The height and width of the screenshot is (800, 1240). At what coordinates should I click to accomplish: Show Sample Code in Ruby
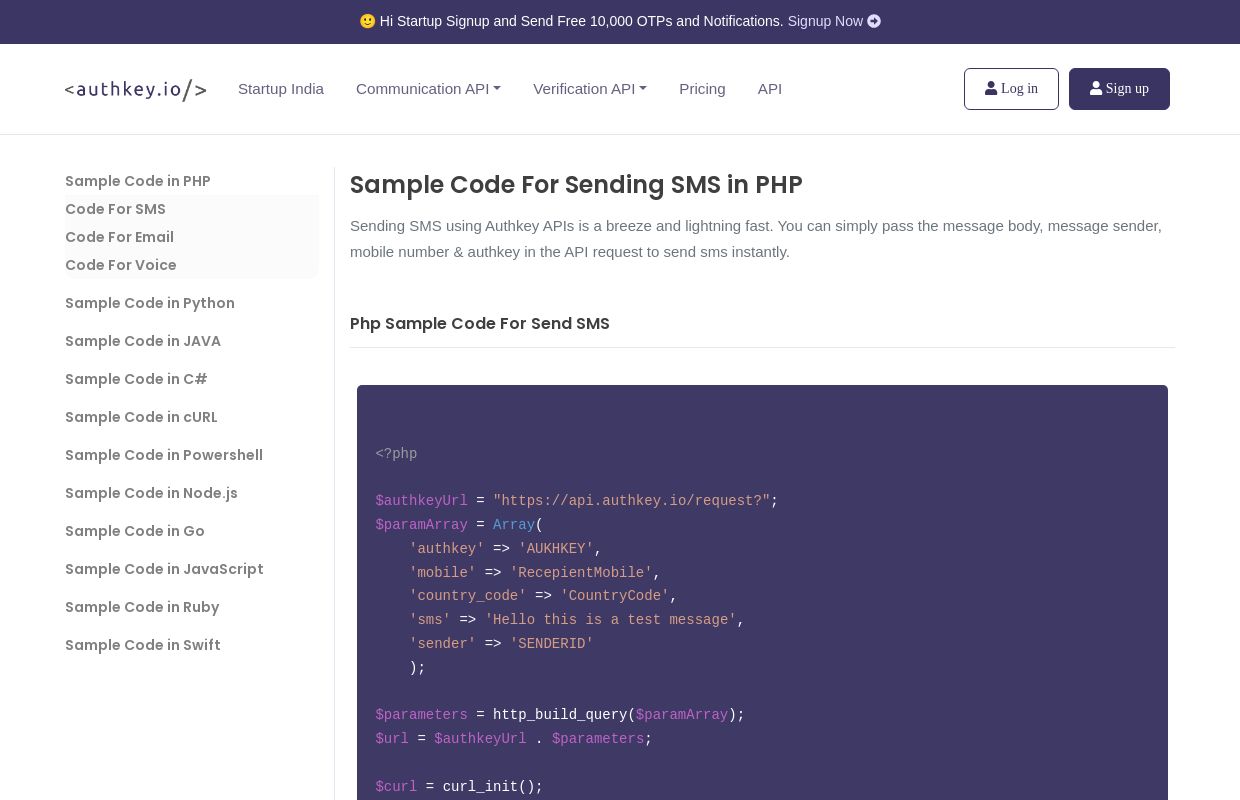pos(142,607)
